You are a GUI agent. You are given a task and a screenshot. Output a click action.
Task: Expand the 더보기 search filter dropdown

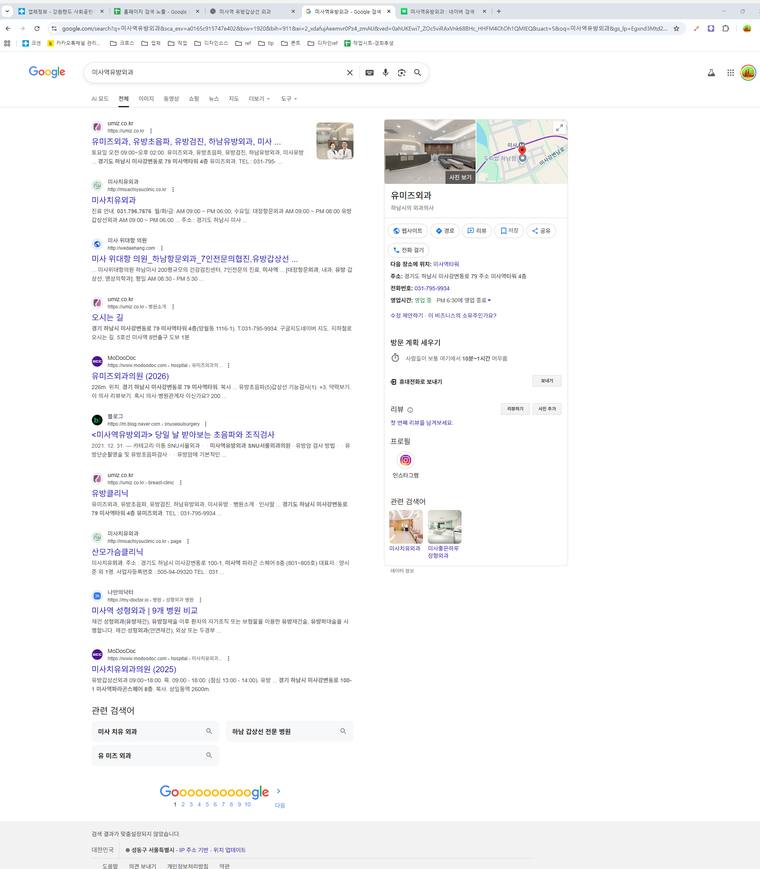point(259,99)
